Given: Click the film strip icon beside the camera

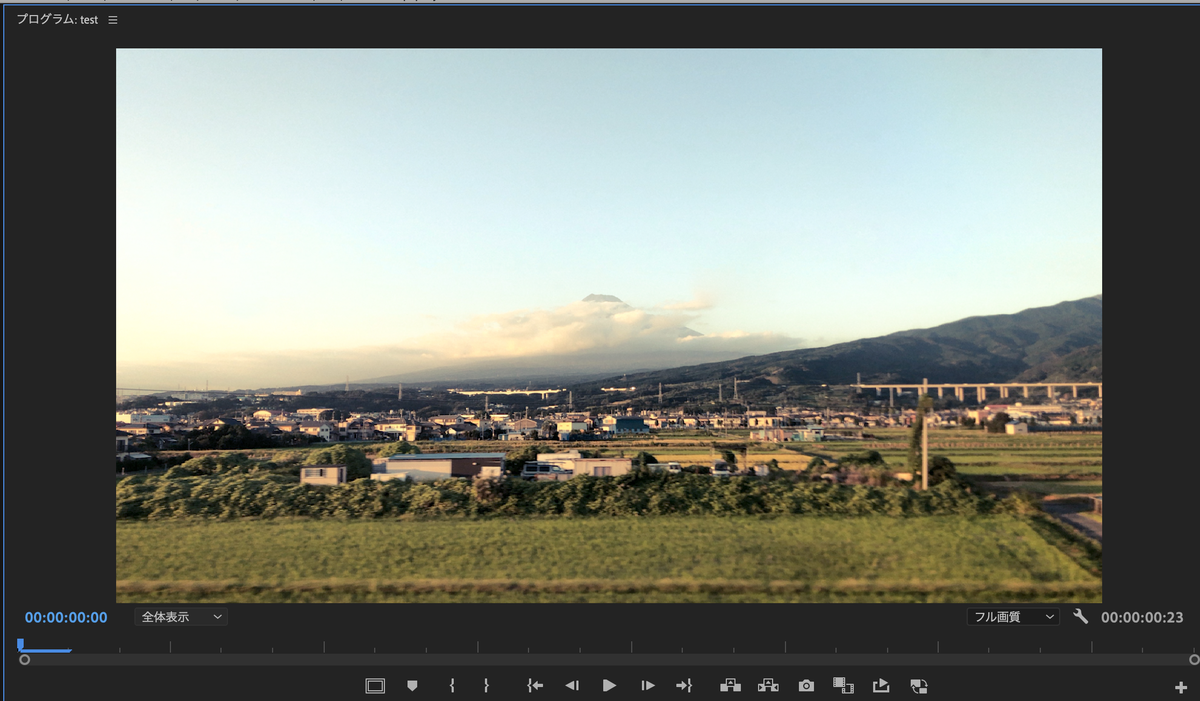Looking at the screenshot, I should click(x=843, y=686).
